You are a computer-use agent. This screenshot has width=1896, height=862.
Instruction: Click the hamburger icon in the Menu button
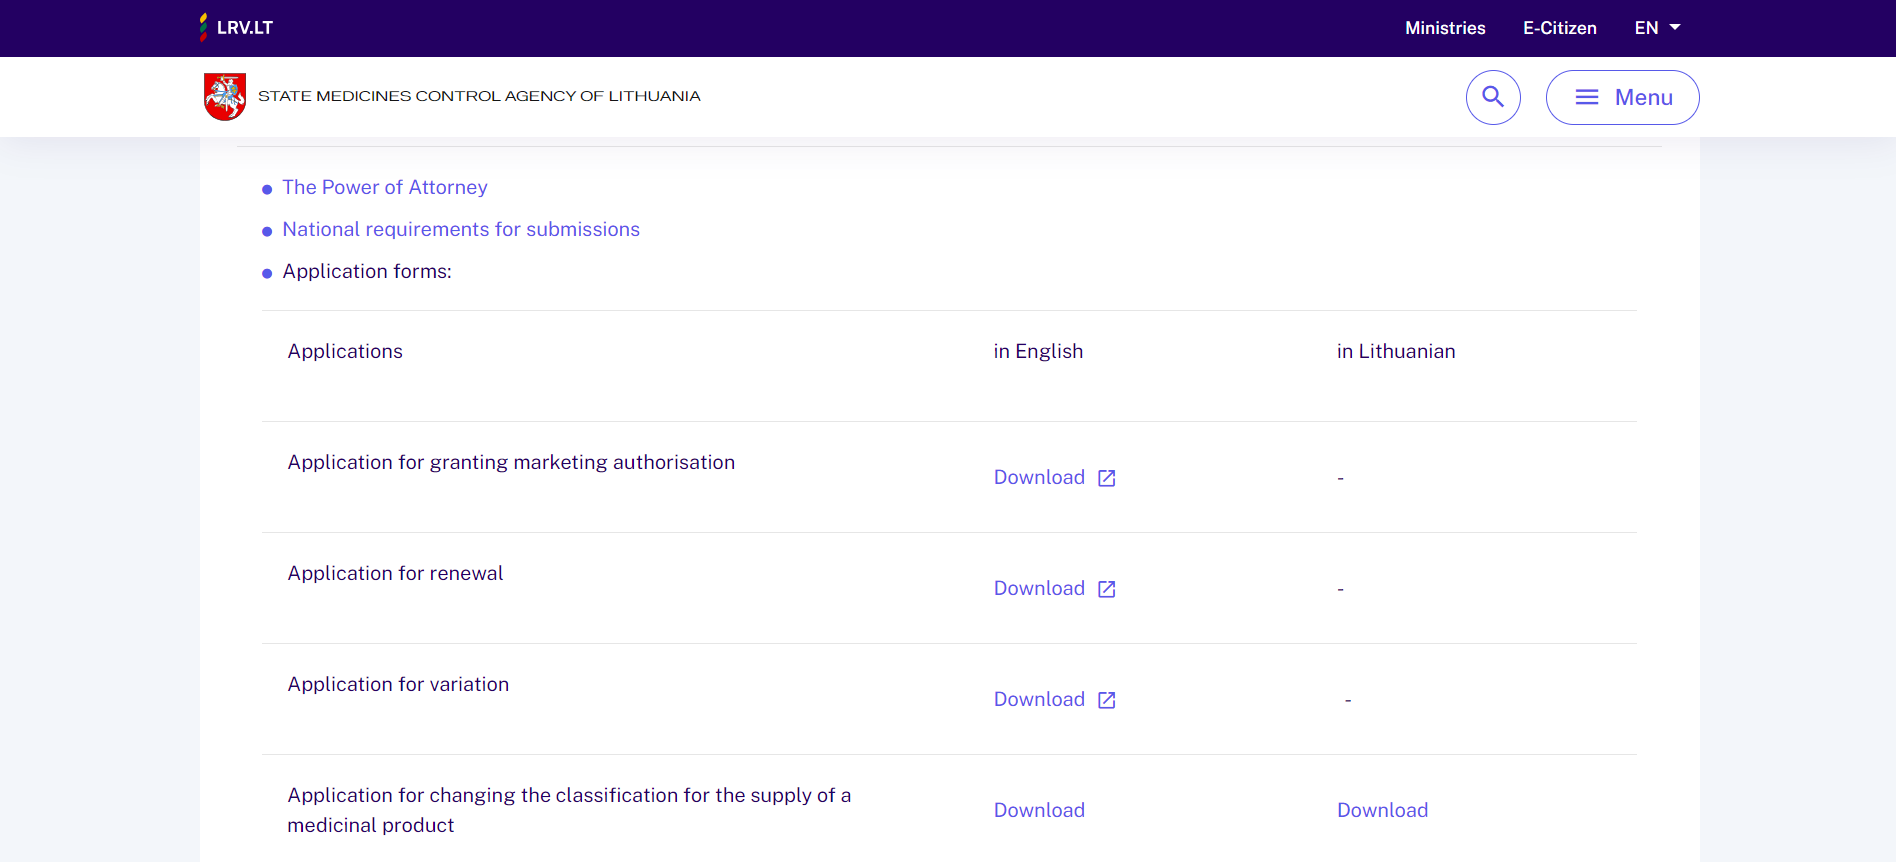[1587, 97]
